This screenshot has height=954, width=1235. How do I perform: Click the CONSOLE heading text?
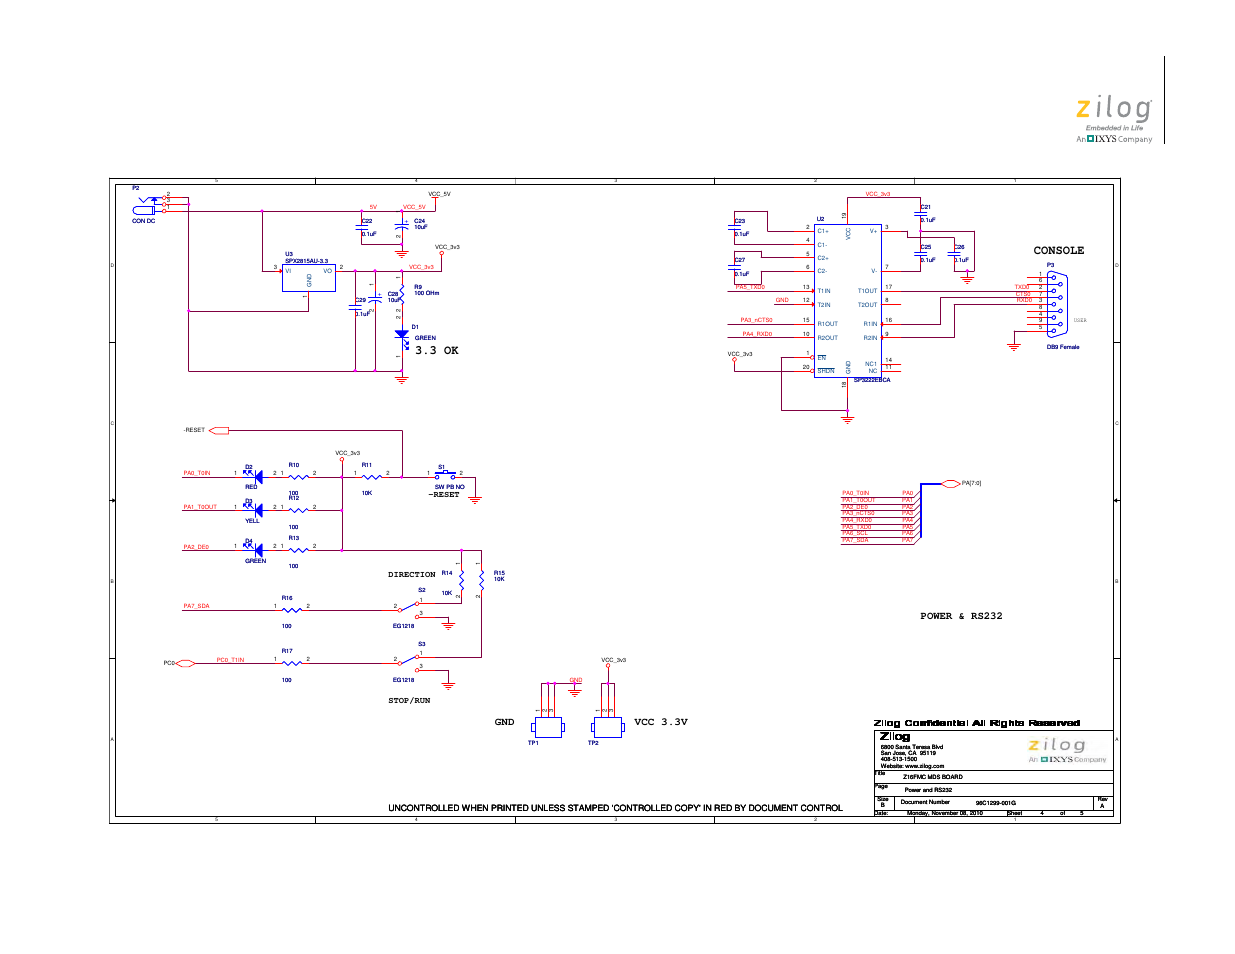tap(1059, 251)
